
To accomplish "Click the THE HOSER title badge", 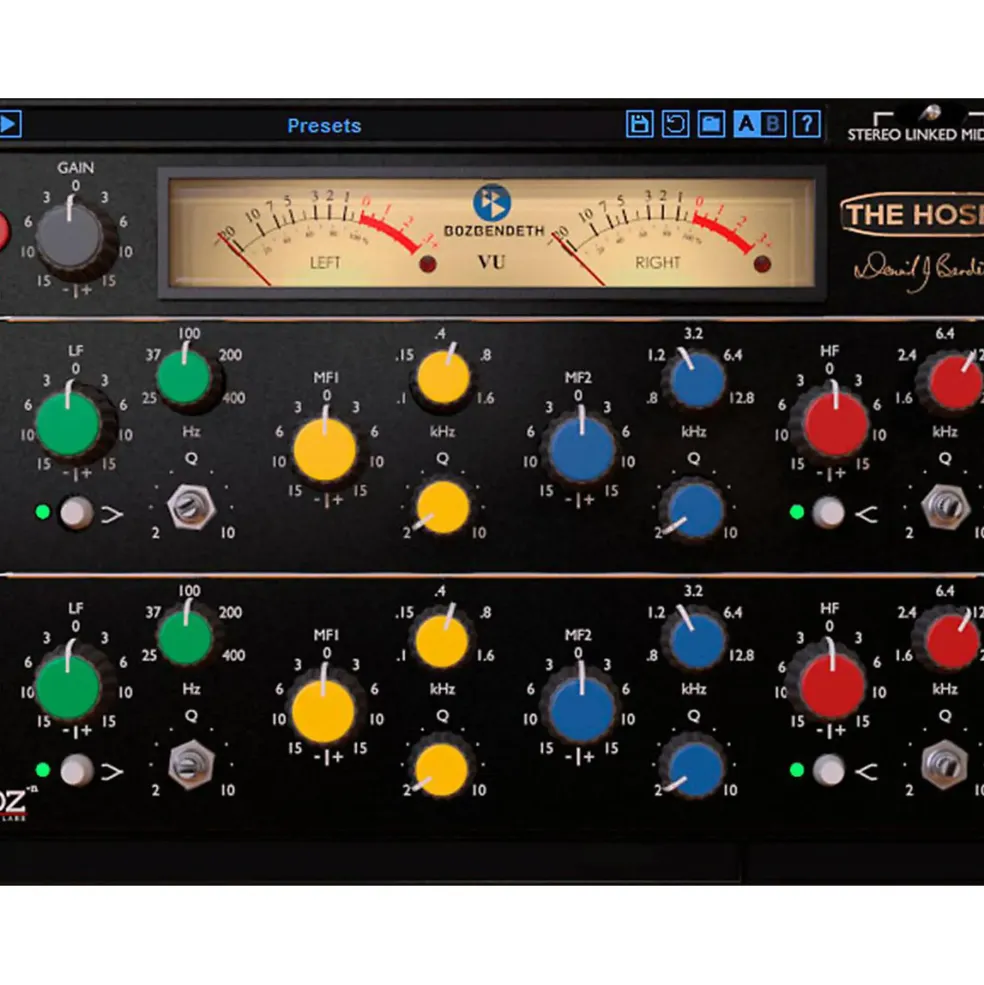I will [x=912, y=215].
